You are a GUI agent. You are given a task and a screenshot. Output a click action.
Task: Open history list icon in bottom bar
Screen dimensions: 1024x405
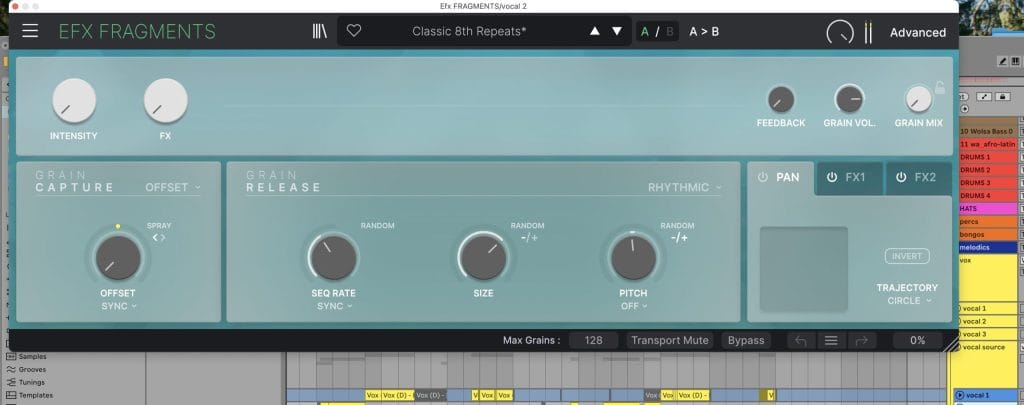pyautogui.click(x=830, y=340)
